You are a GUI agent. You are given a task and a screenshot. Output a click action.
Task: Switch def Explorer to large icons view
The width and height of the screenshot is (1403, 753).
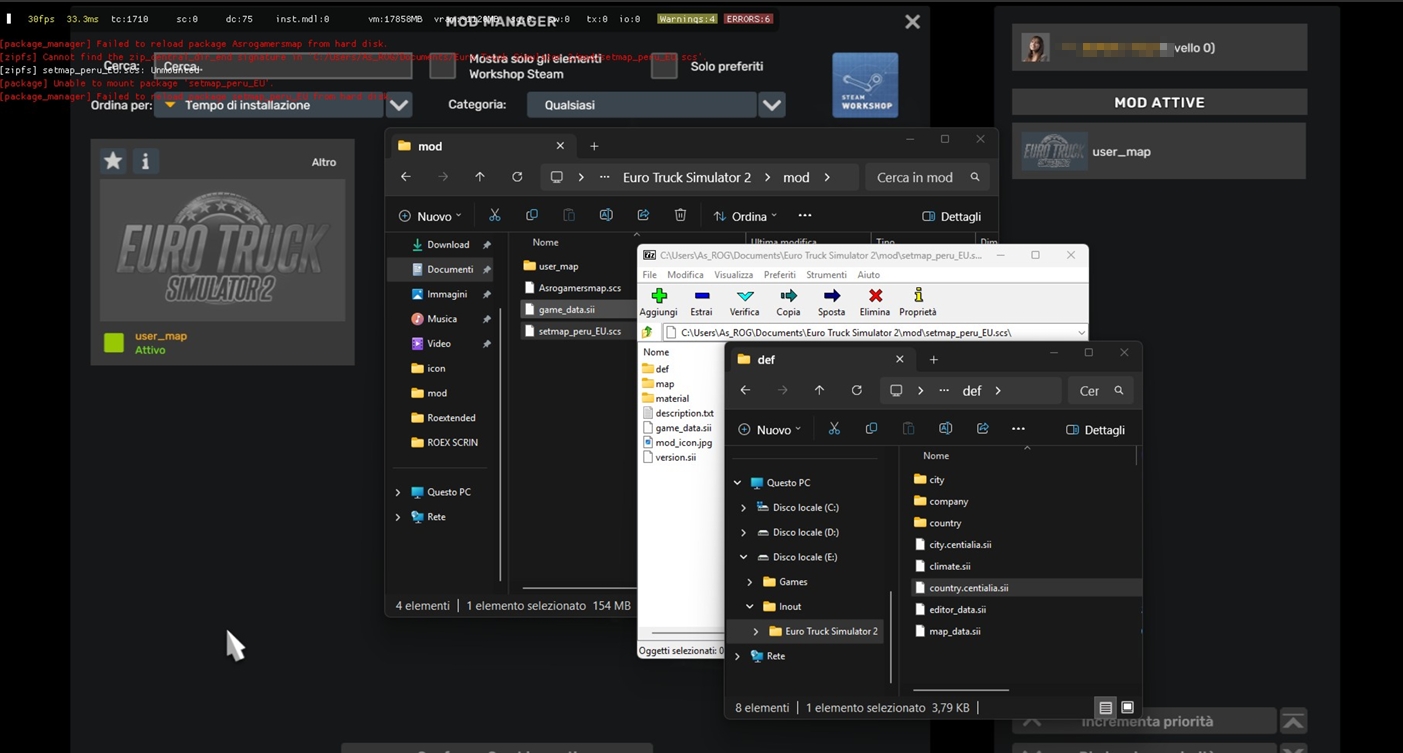coord(1127,707)
